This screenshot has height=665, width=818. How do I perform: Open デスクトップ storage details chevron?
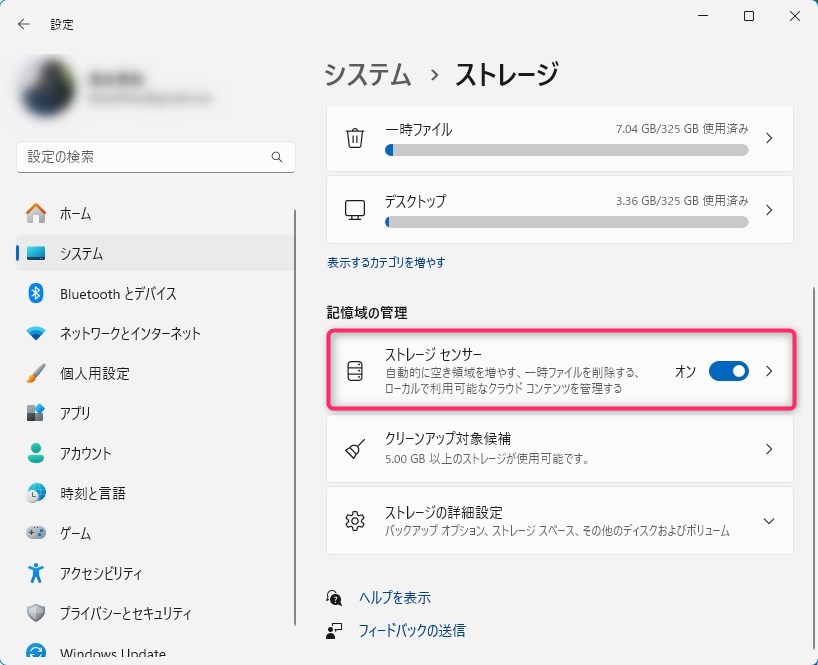[x=768, y=210]
